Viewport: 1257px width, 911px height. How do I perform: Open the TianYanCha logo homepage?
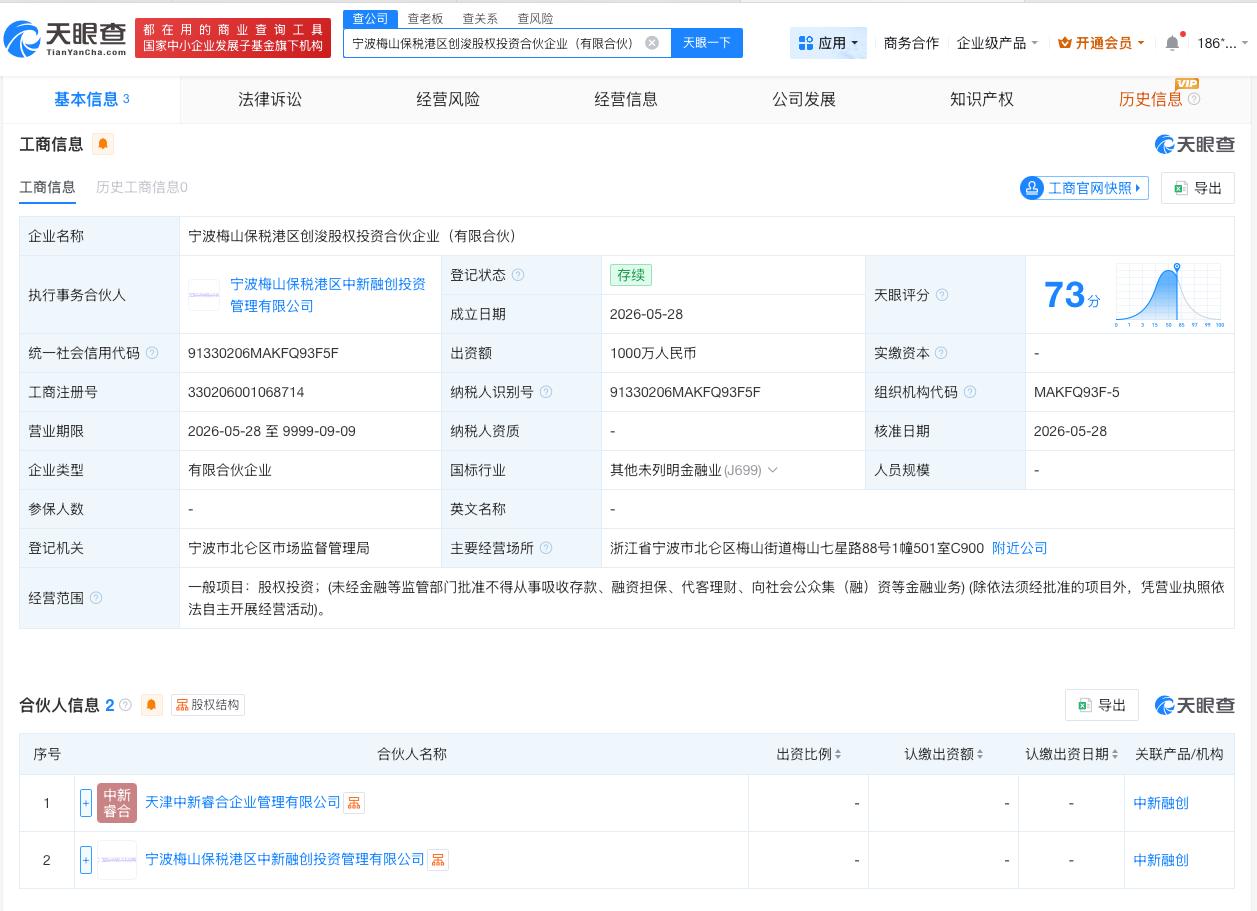tap(65, 38)
